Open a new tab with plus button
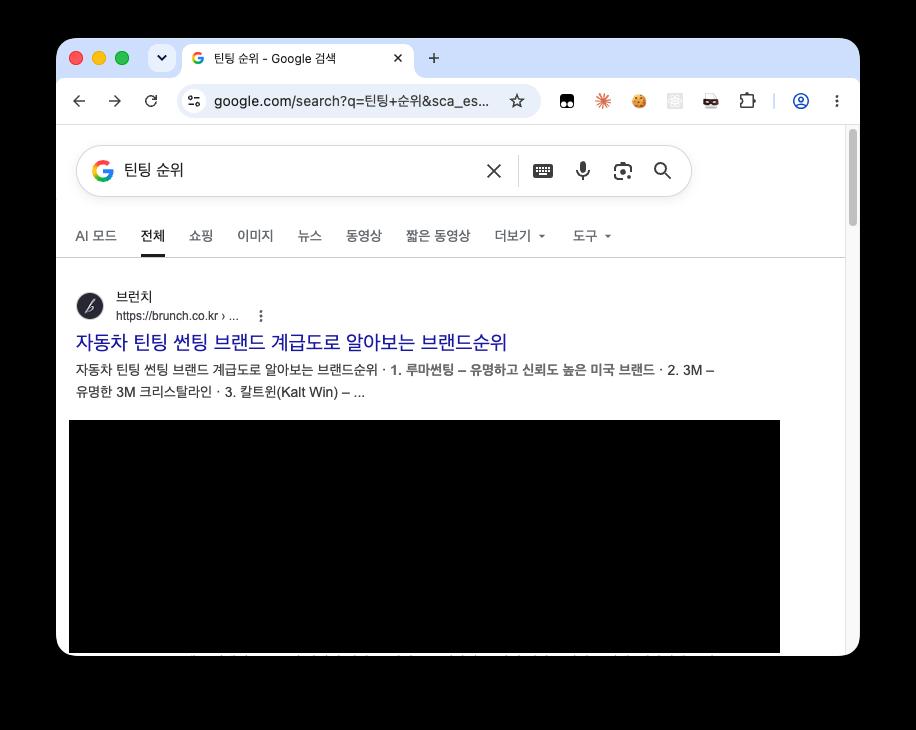 point(433,58)
